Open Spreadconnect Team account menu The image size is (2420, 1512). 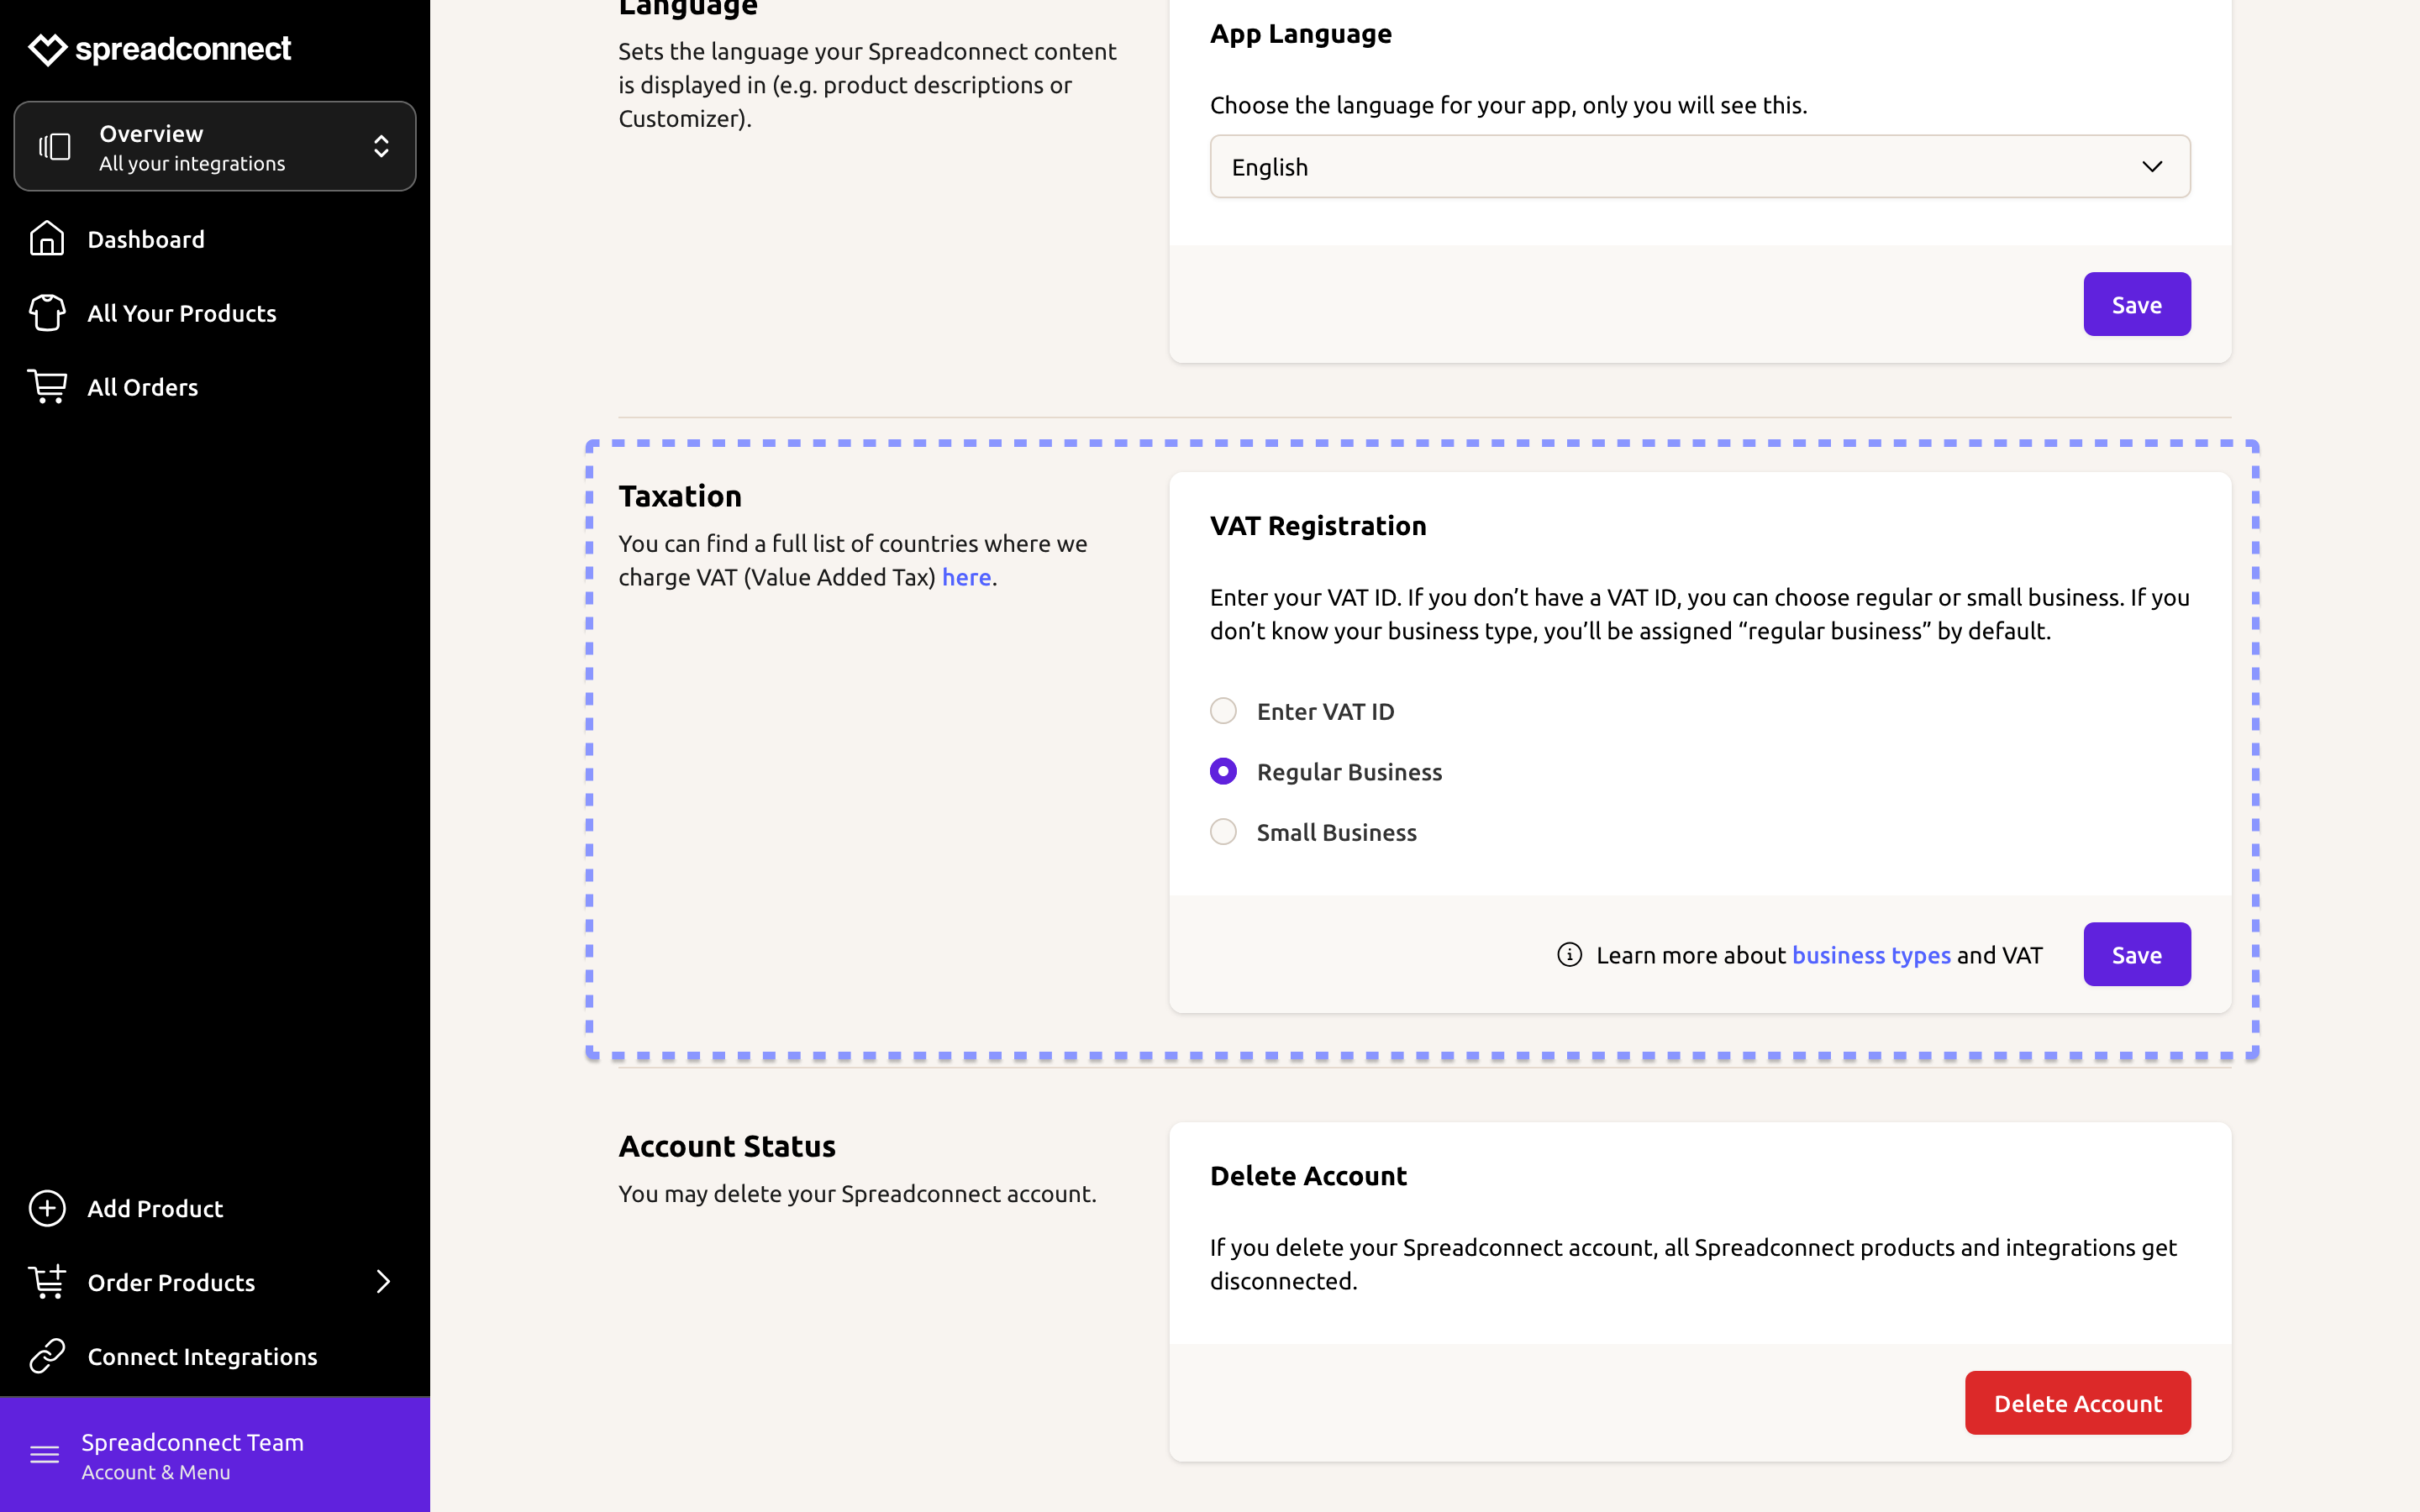click(x=215, y=1455)
